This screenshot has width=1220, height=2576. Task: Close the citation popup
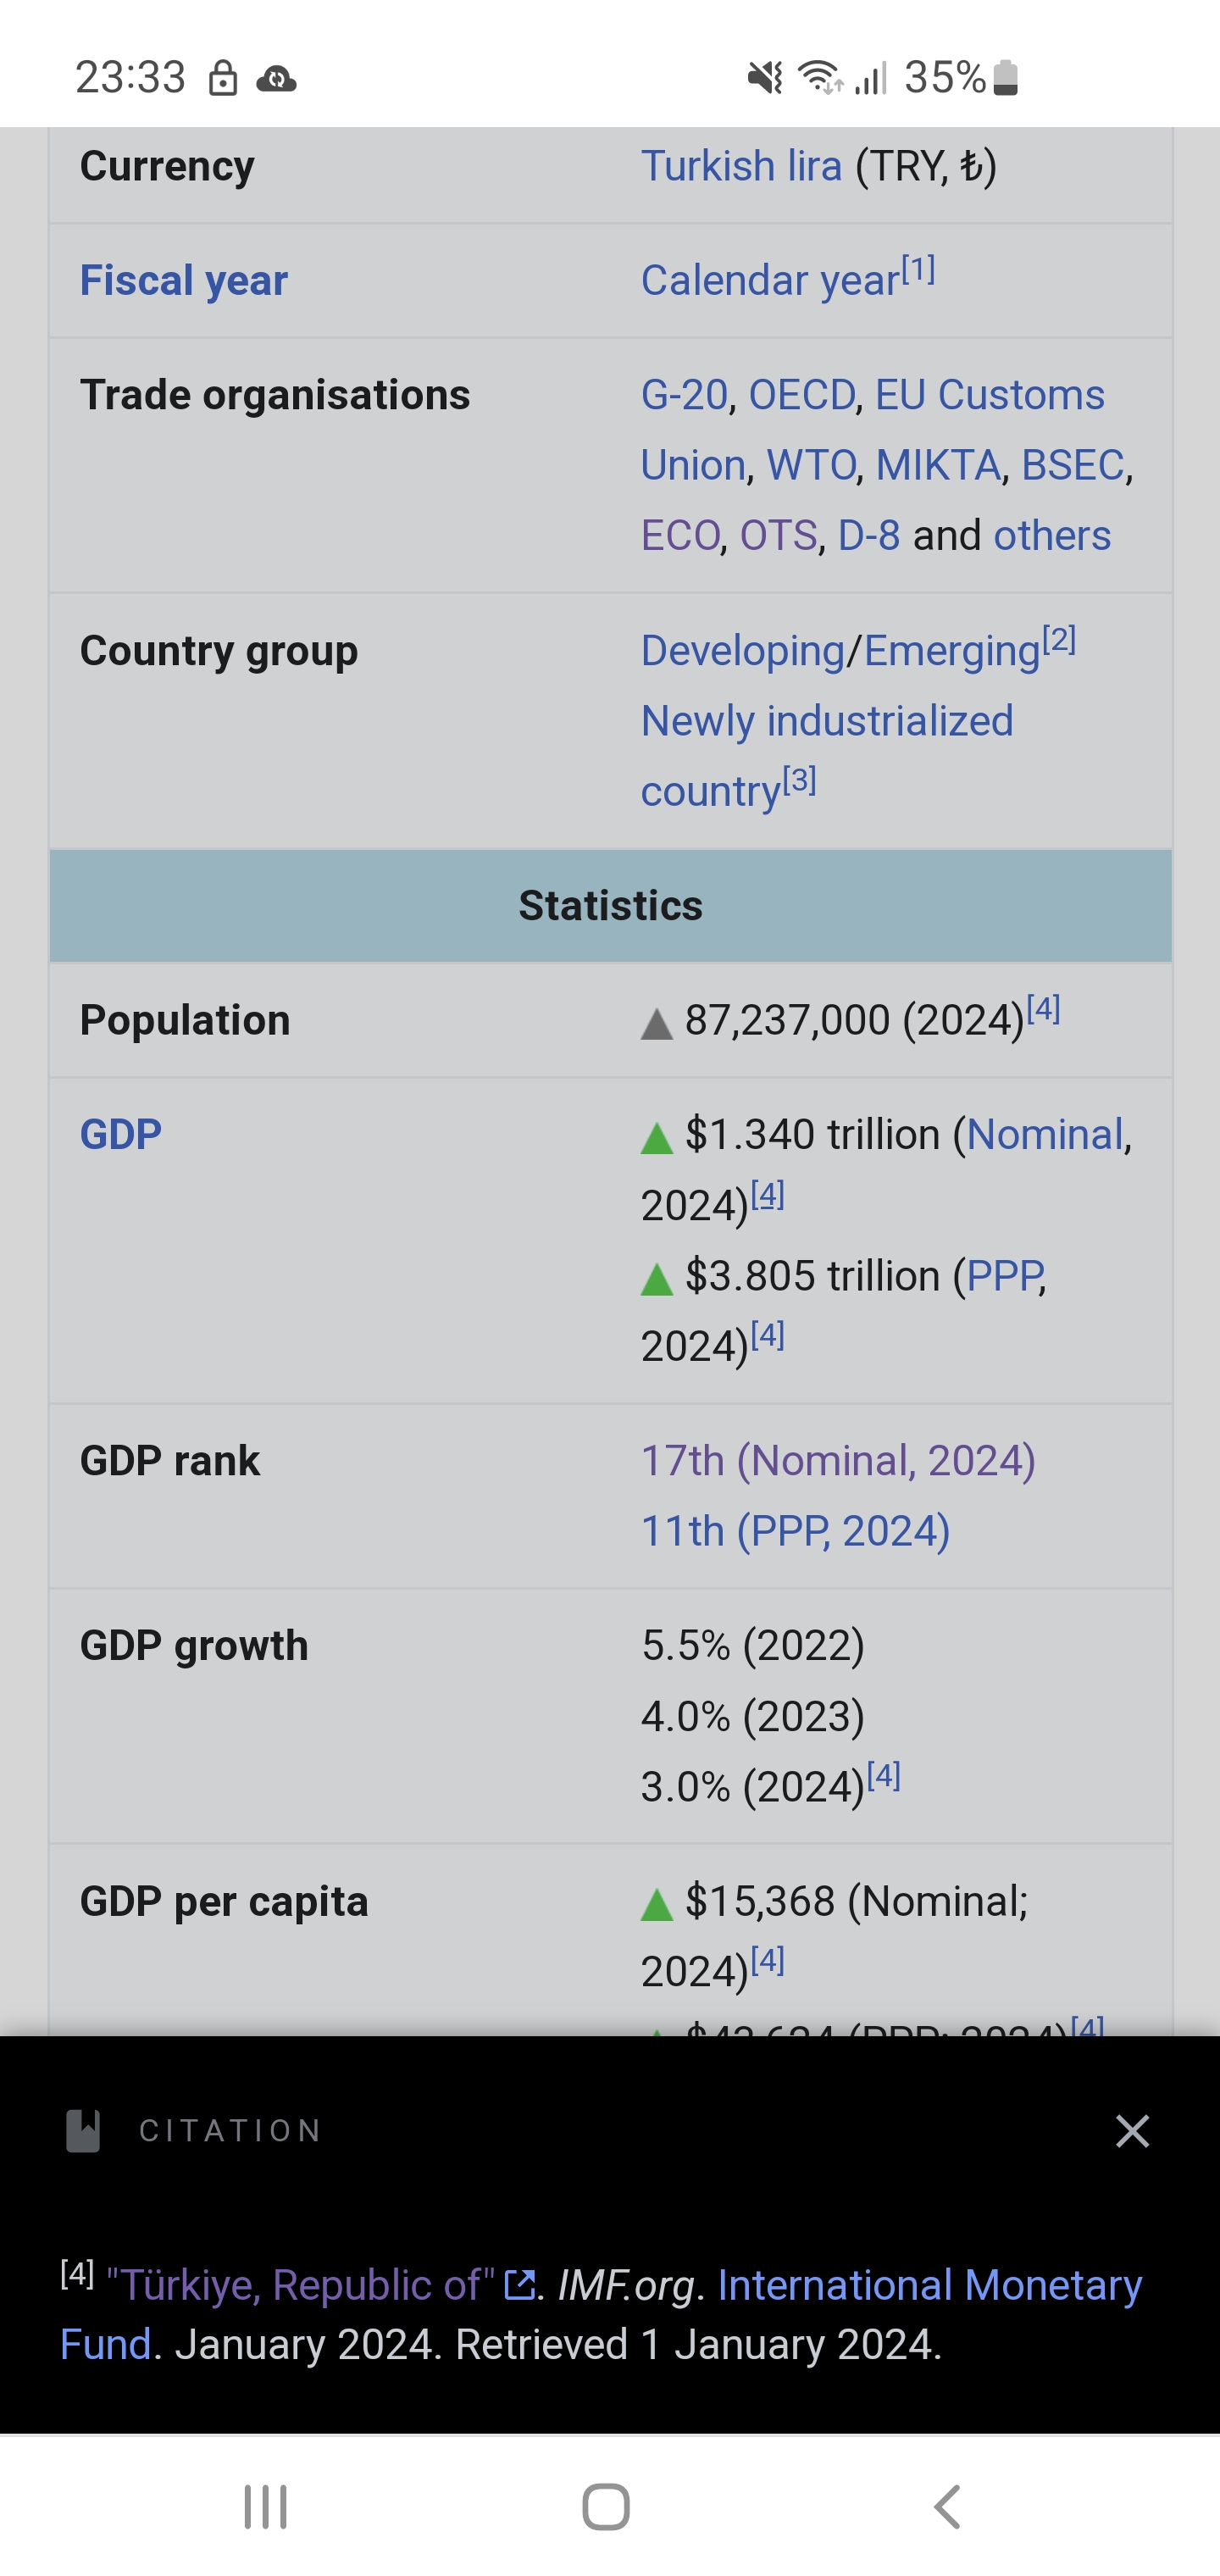tap(1132, 2131)
